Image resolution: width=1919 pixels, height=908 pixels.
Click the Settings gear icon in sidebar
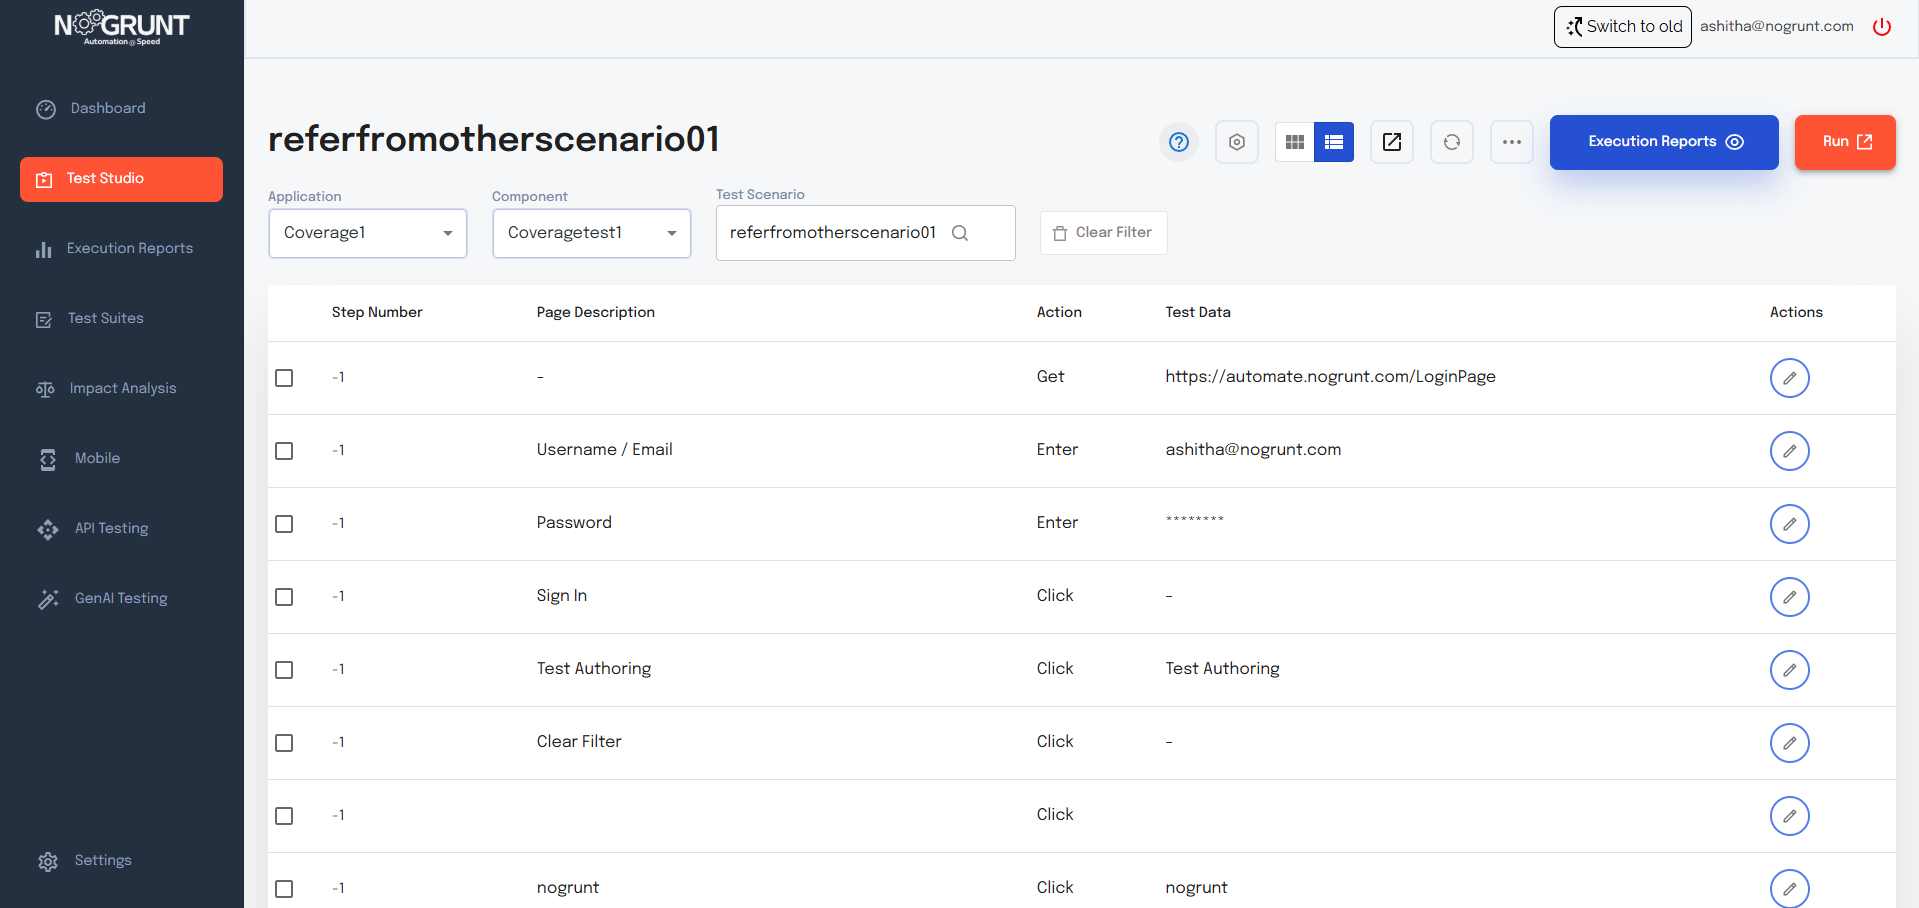(48, 861)
